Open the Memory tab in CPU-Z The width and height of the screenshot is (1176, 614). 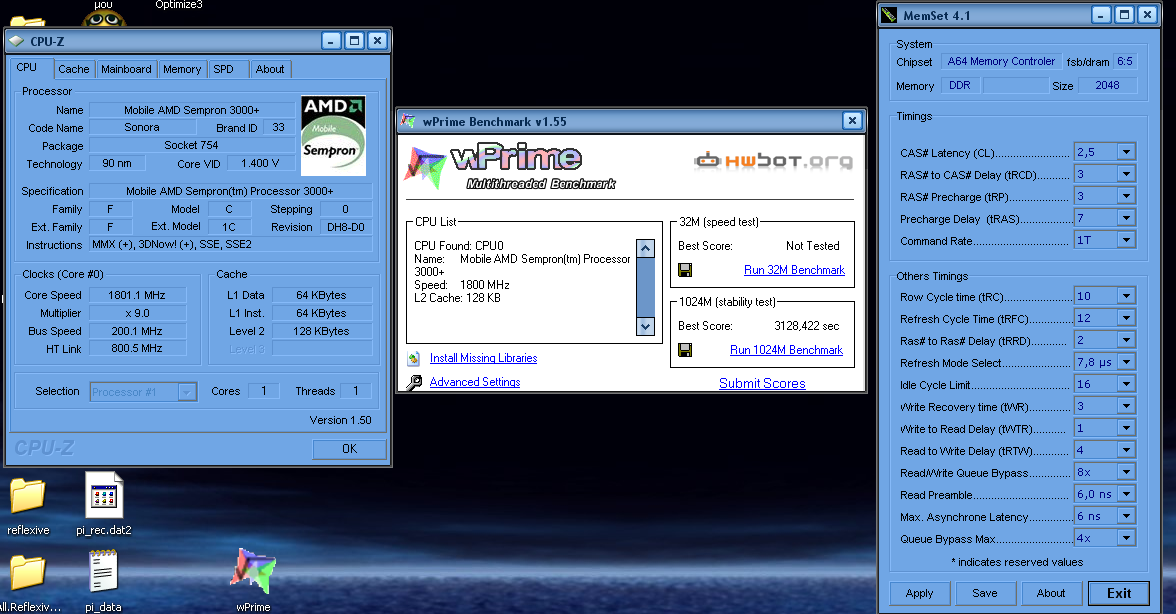(182, 69)
